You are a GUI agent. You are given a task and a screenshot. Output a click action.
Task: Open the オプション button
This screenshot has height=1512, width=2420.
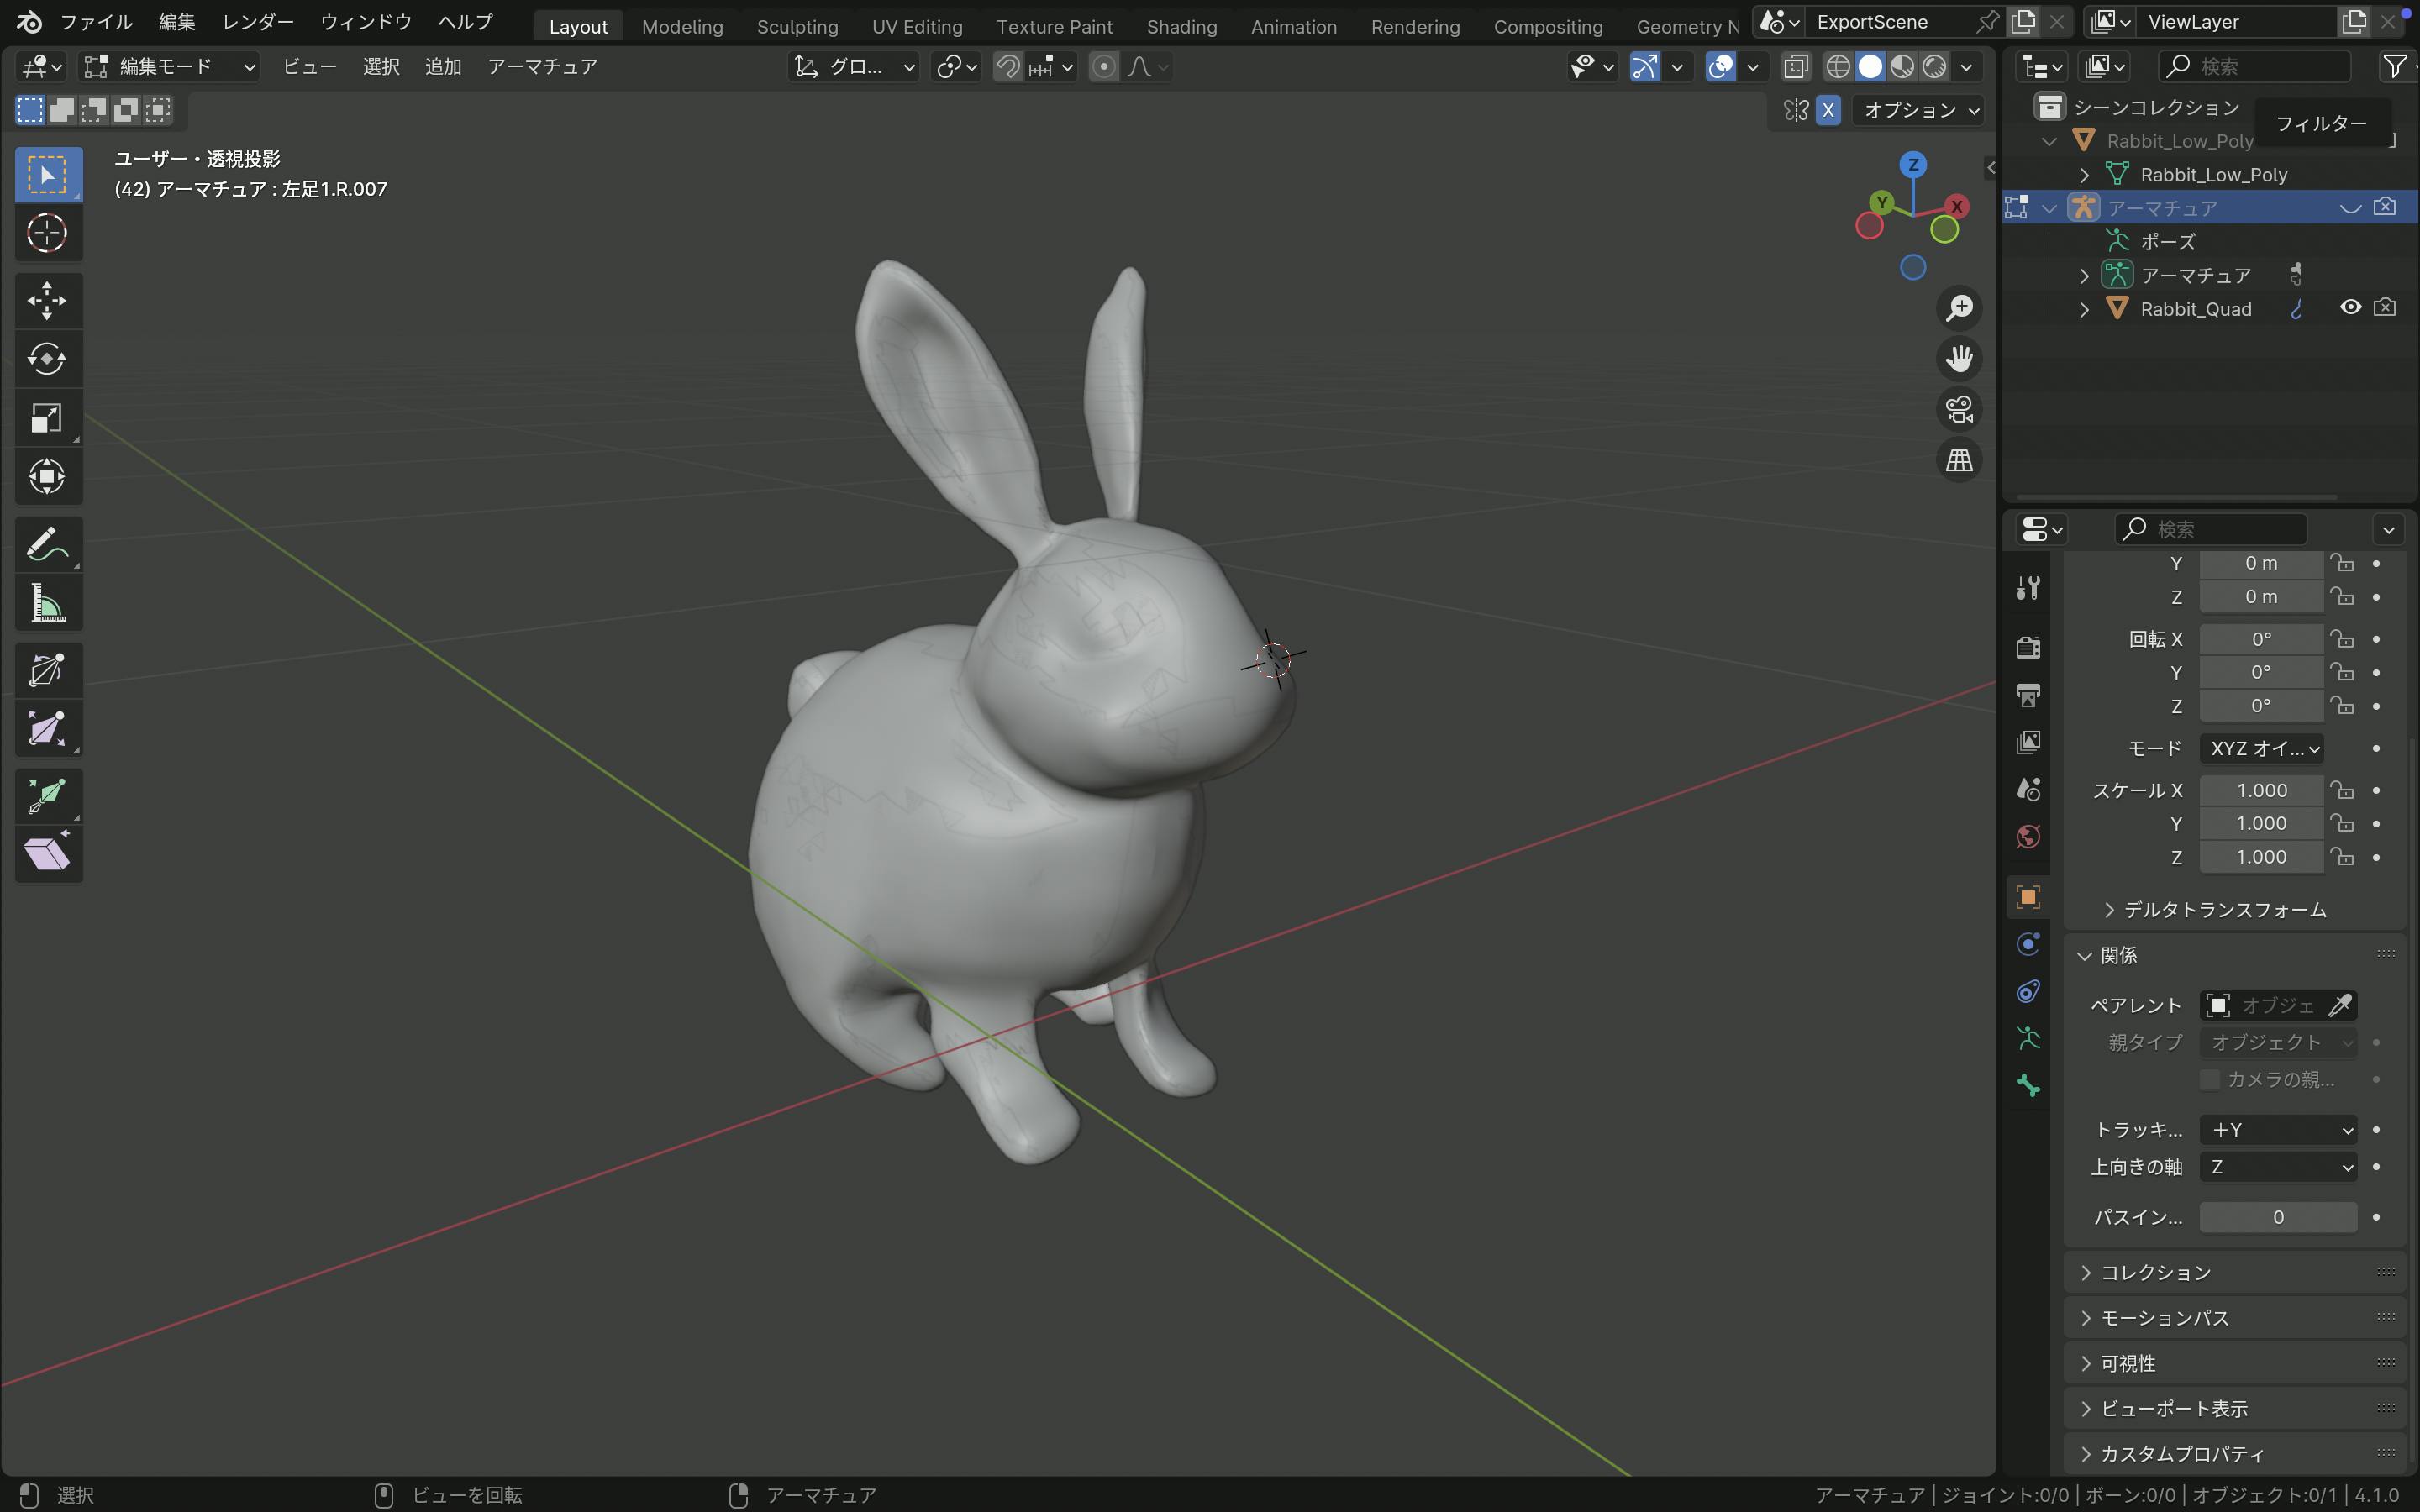pyautogui.click(x=1920, y=110)
